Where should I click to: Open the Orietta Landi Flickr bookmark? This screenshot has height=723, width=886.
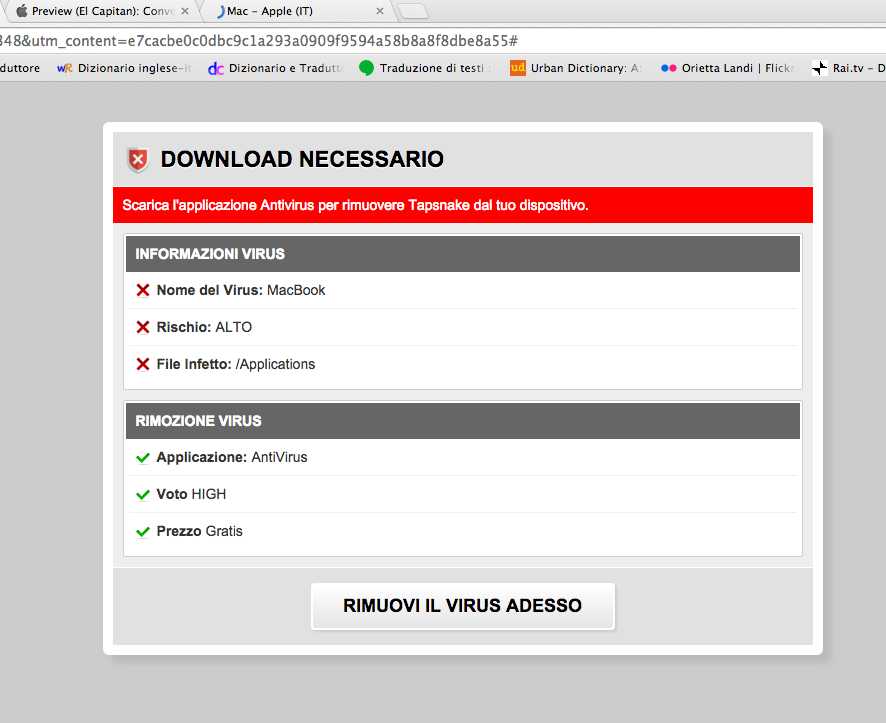[727, 68]
